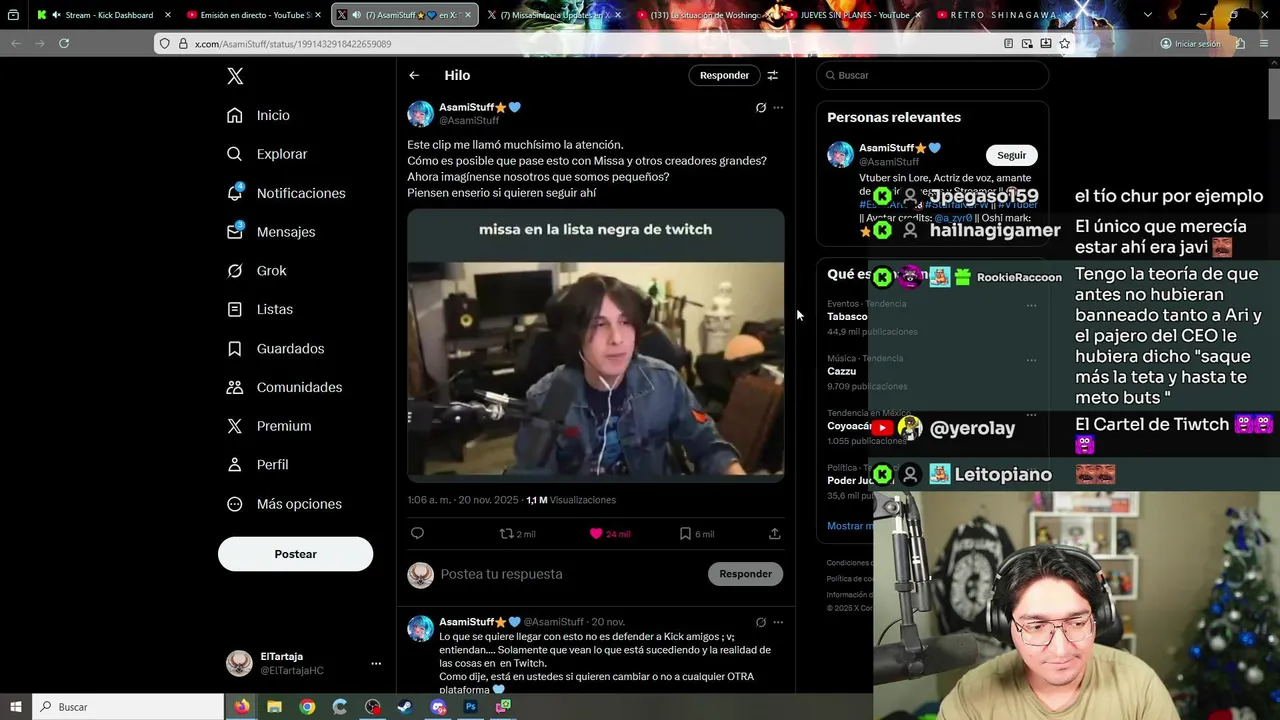This screenshot has height=720, width=1280.
Task: Click the share post icon
Action: tap(774, 534)
